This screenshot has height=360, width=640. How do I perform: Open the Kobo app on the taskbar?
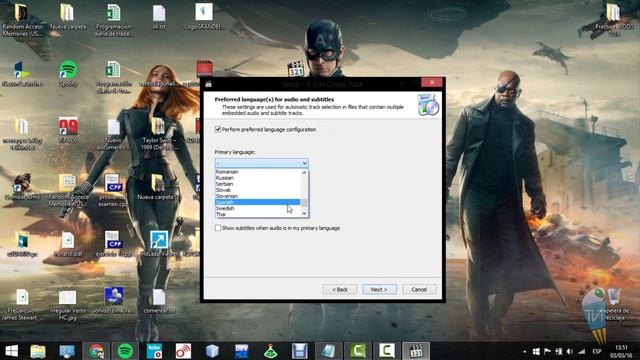154,351
